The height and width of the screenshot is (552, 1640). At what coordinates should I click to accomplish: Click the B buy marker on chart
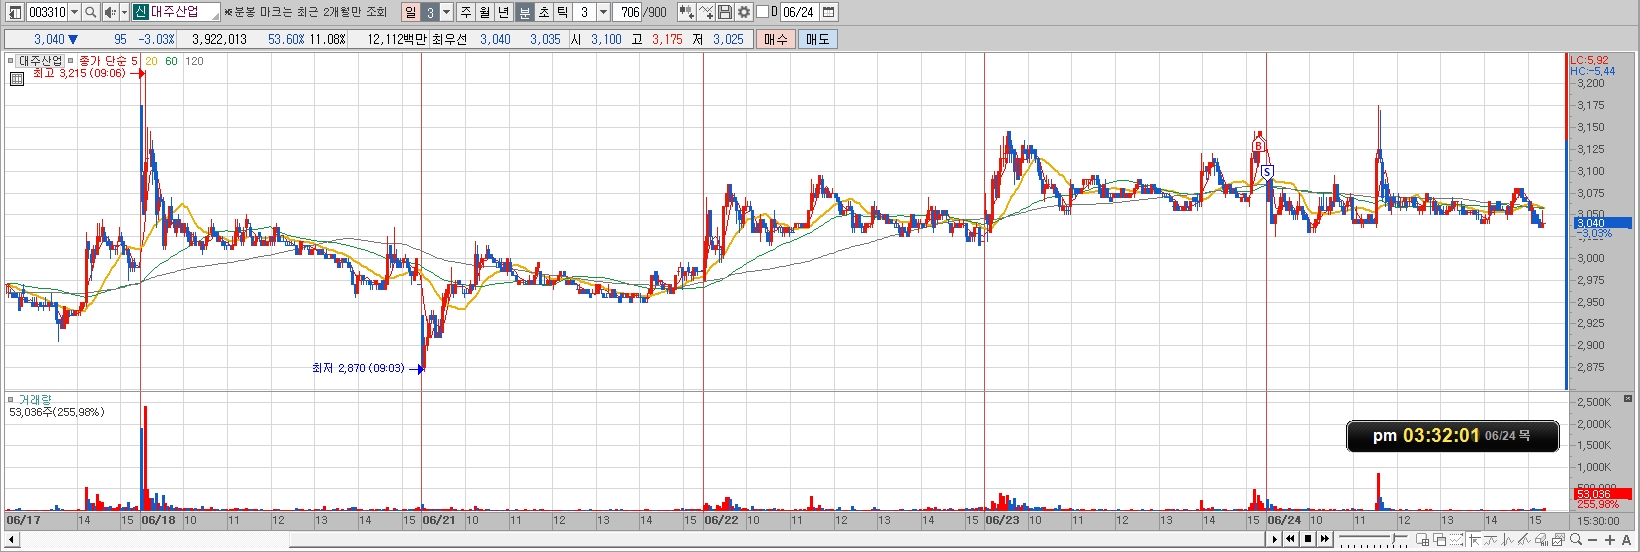click(x=1259, y=145)
